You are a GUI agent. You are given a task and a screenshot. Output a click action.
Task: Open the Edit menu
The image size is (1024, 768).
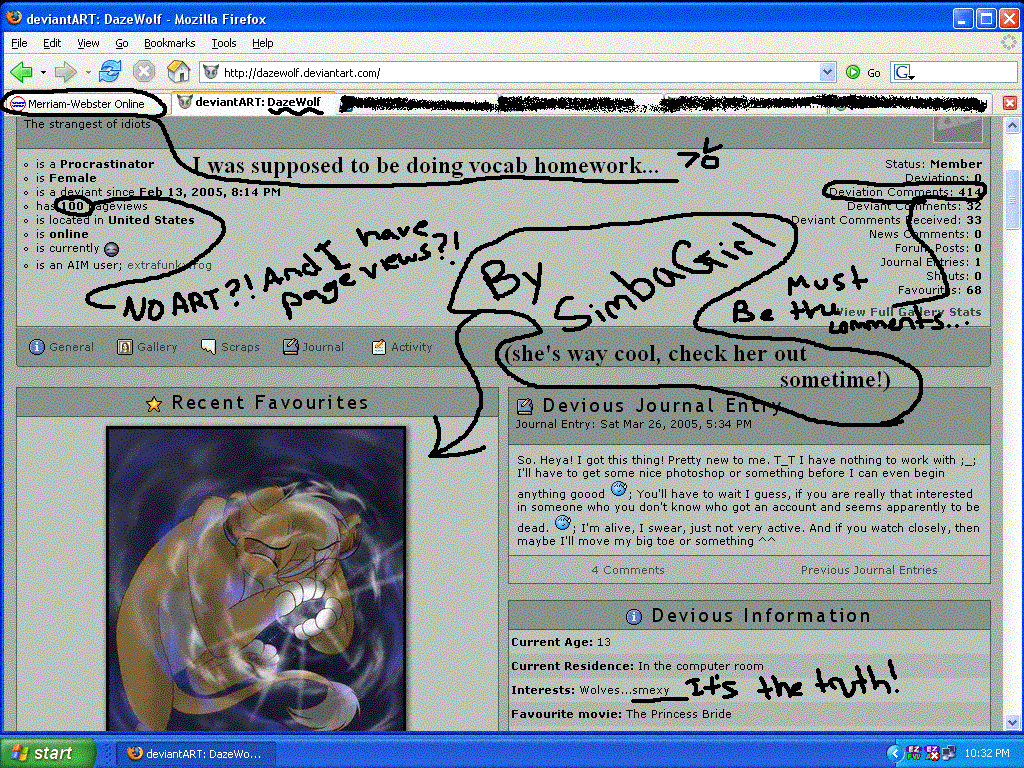click(x=52, y=43)
